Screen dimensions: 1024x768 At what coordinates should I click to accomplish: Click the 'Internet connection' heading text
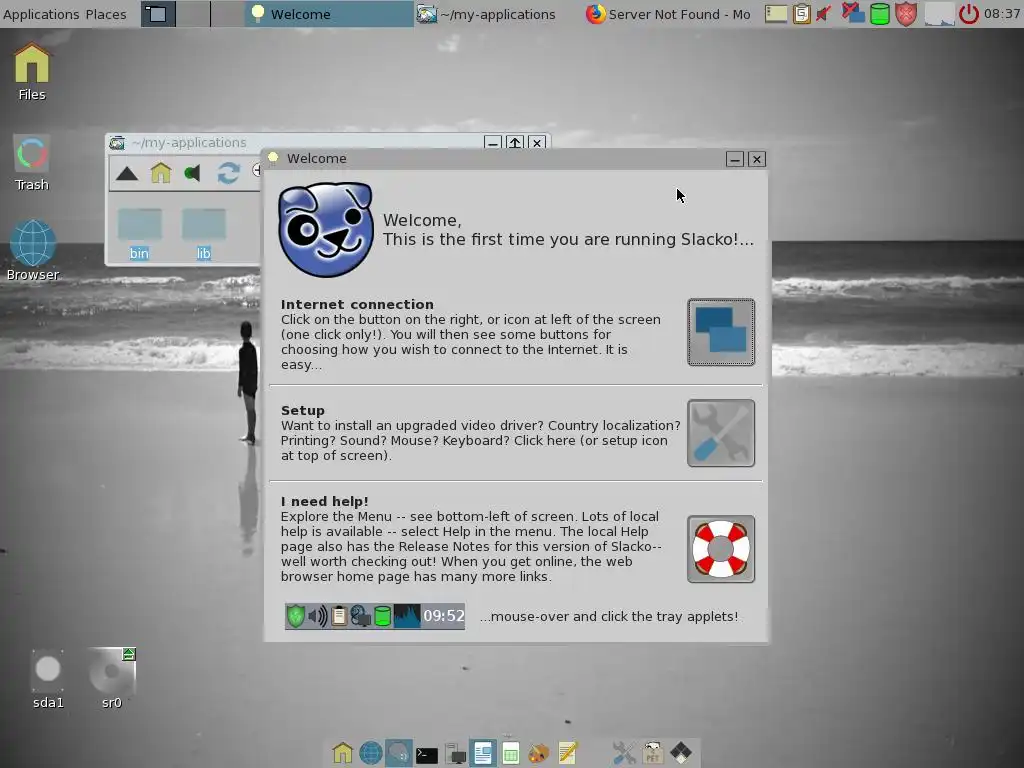click(x=357, y=304)
